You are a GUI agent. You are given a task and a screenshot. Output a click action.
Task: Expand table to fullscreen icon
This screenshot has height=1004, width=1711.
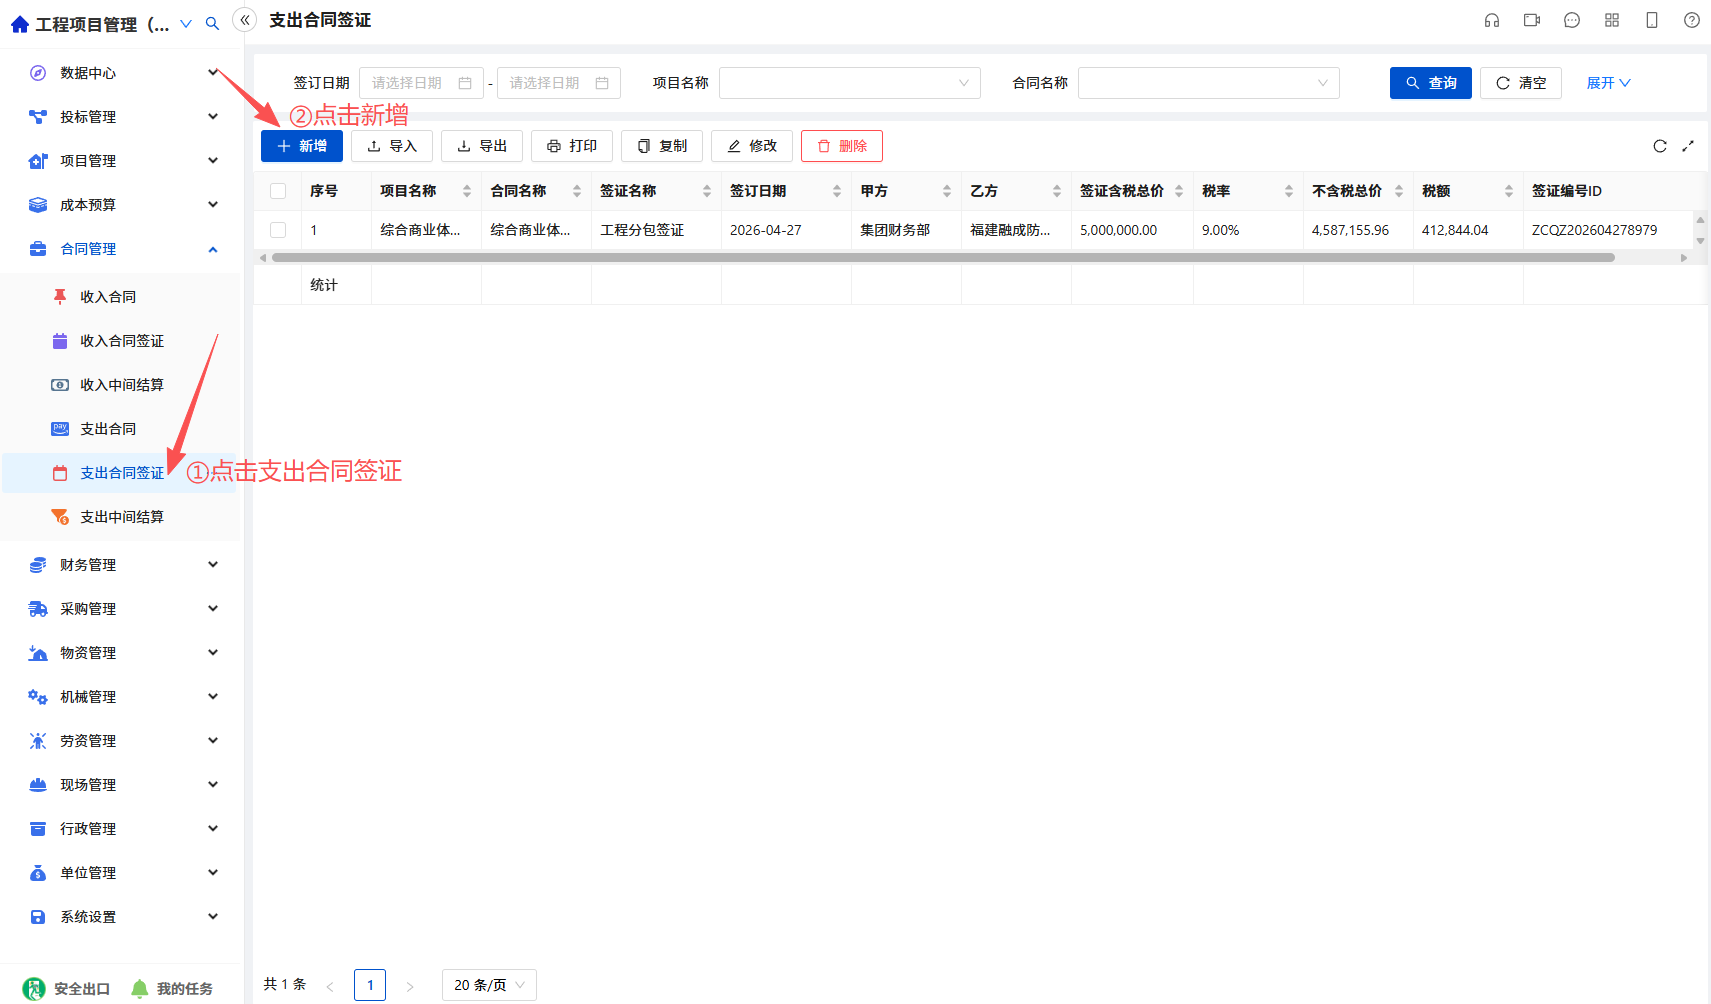[1688, 146]
